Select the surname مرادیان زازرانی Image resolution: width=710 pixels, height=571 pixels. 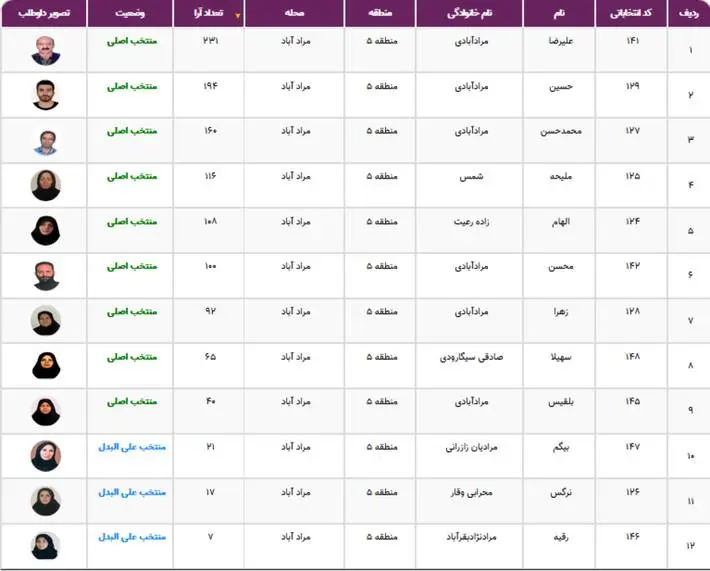point(471,447)
